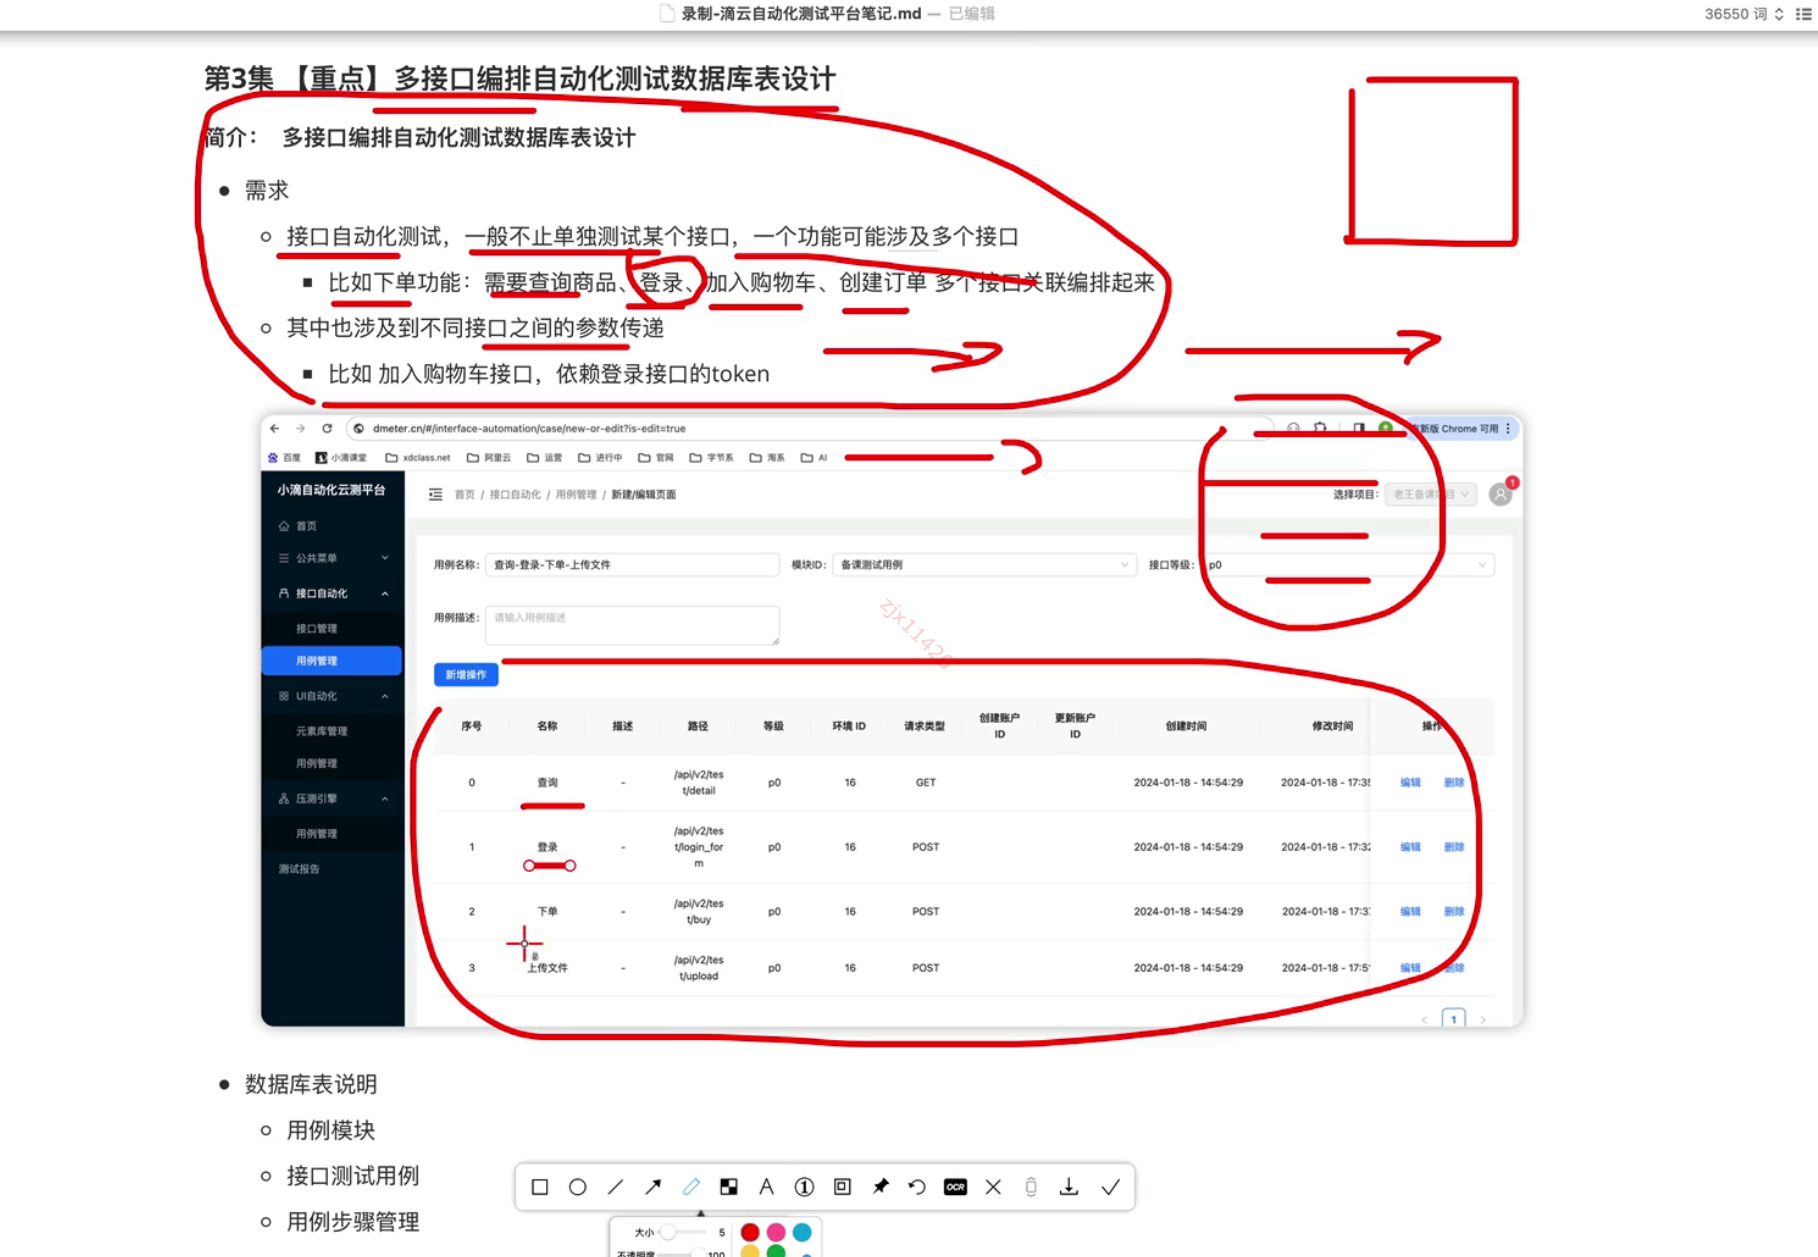Pick the red pen color
This screenshot has height=1257, width=1818.
point(750,1232)
